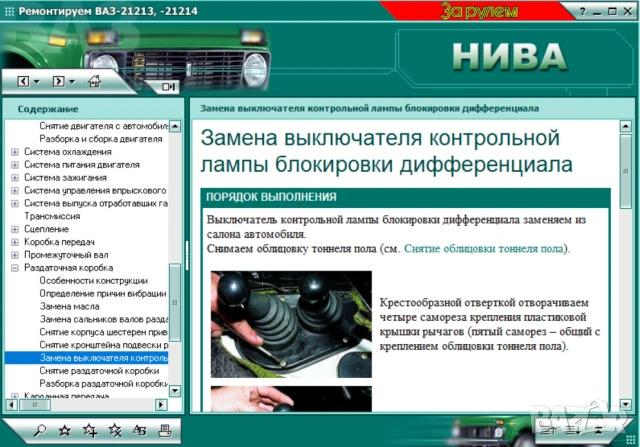Go back with the left arrow button

tap(23, 81)
